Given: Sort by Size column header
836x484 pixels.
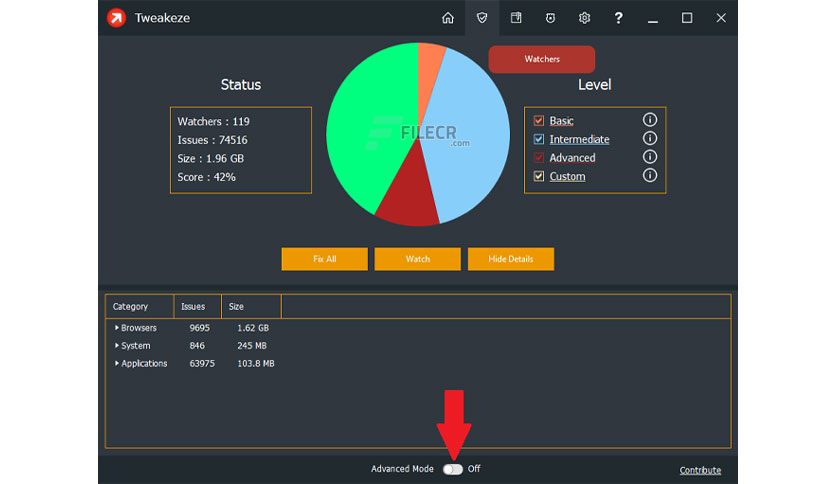Looking at the screenshot, I should tap(252, 306).
